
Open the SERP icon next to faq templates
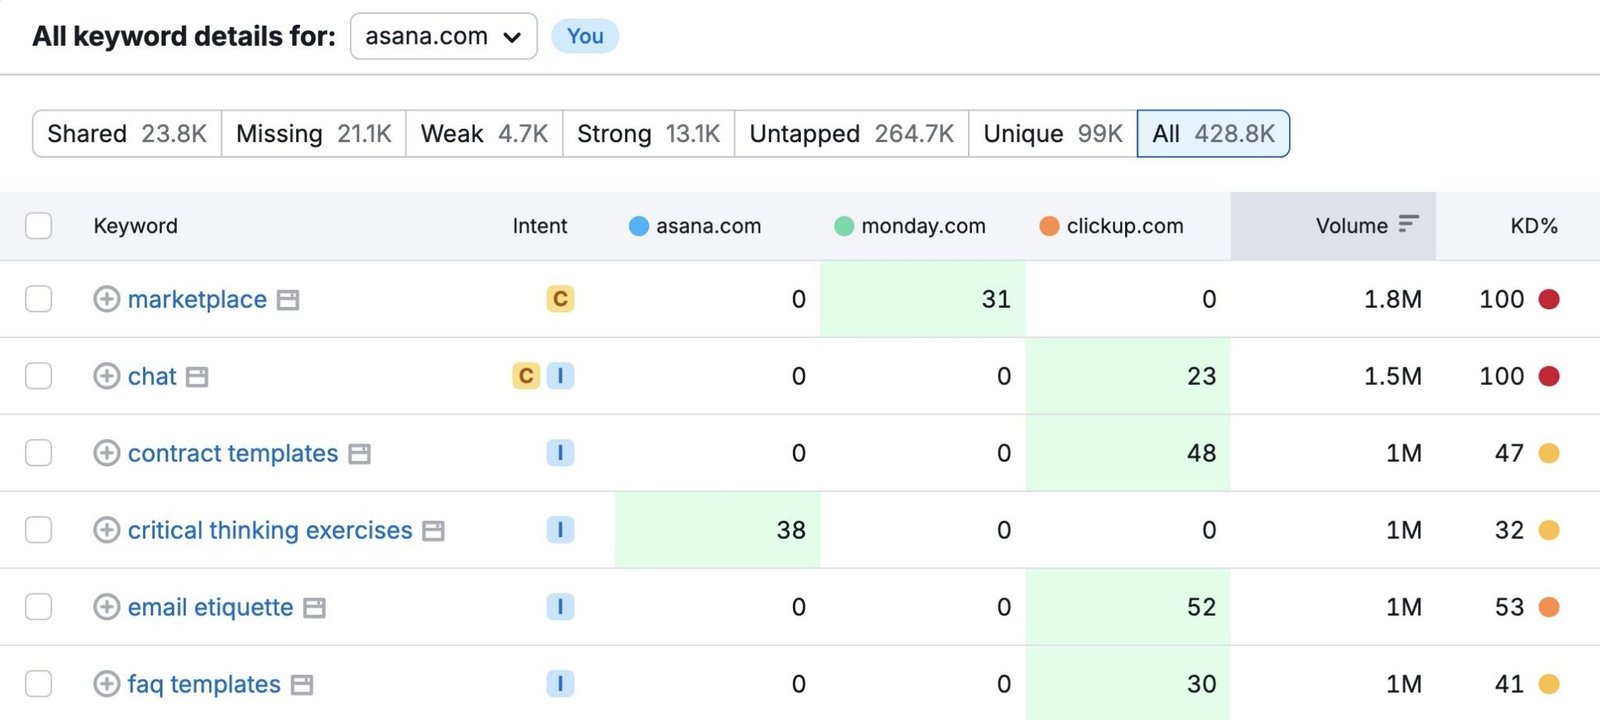(302, 685)
